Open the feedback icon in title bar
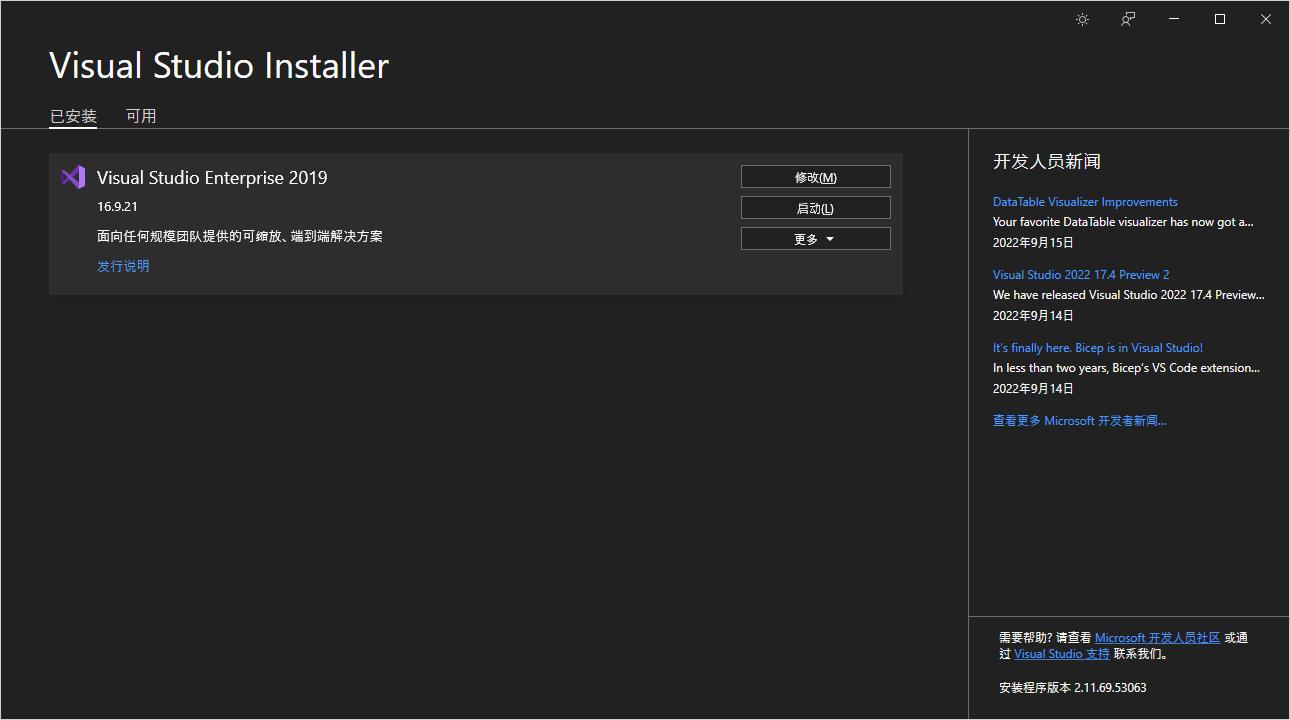Image resolution: width=1290 pixels, height=720 pixels. [x=1128, y=19]
